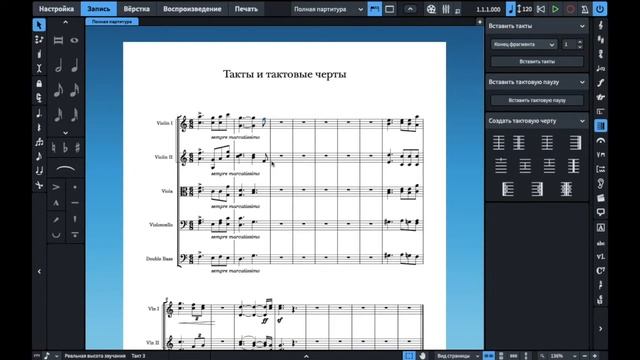
Task: Choose the whole note duration
Action: (74, 40)
